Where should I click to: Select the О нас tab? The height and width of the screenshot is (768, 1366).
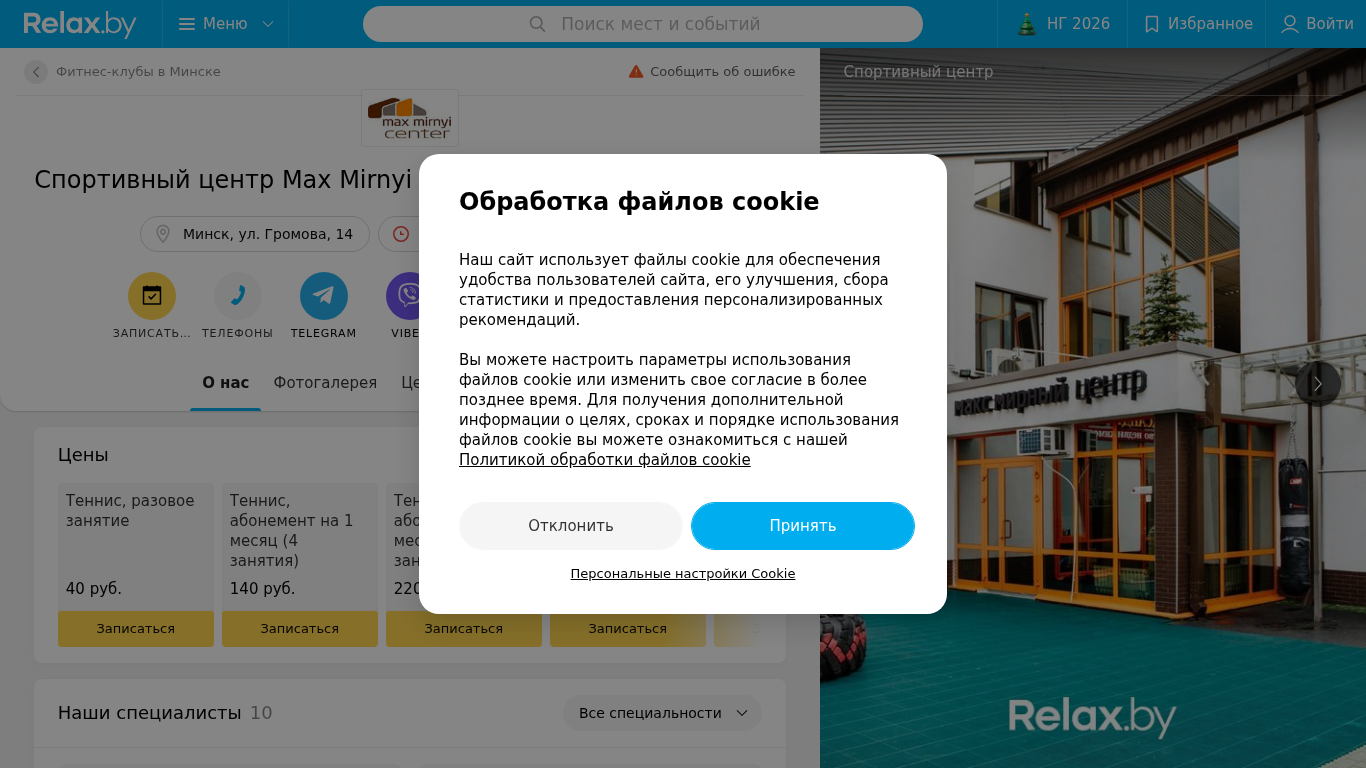click(226, 383)
